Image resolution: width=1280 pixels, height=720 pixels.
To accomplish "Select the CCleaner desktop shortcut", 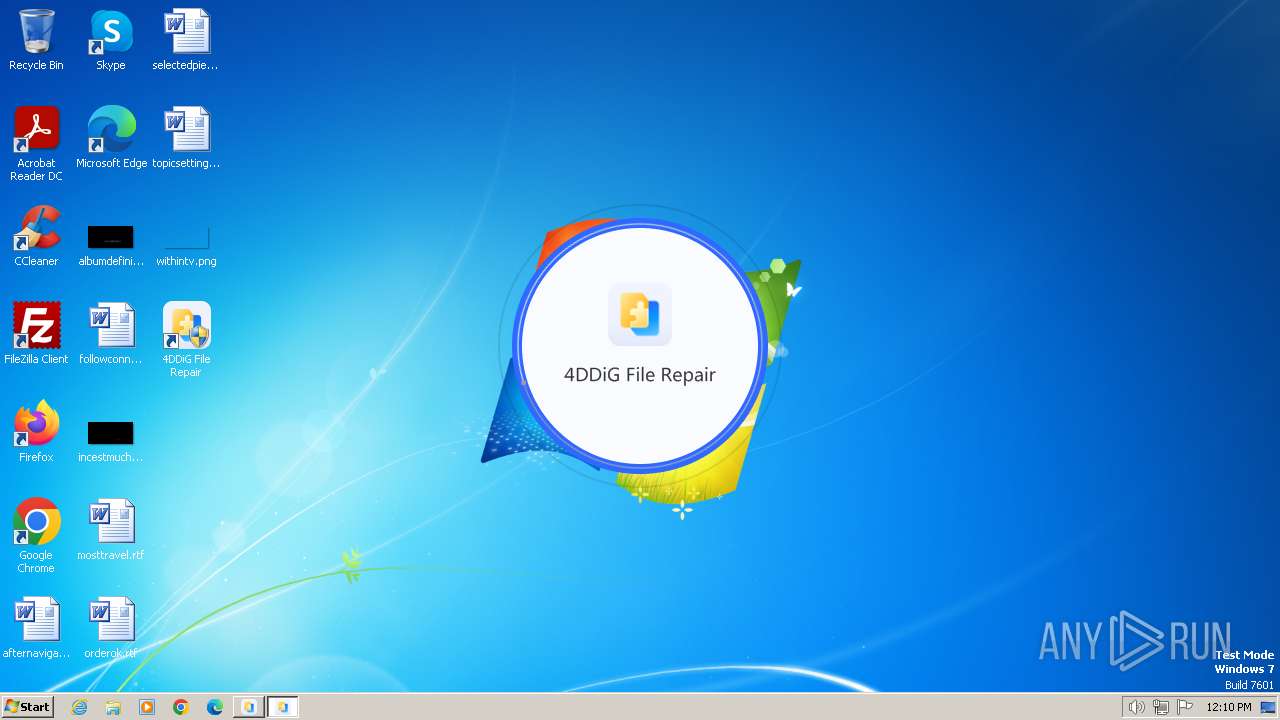I will [x=36, y=236].
